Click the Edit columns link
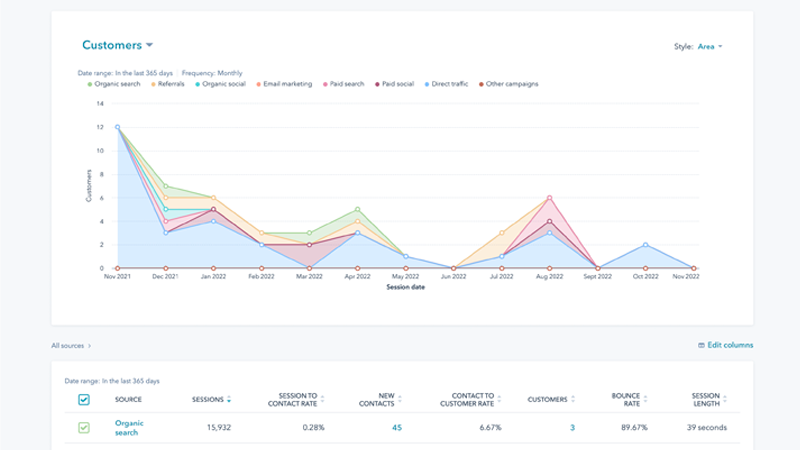 725,346
